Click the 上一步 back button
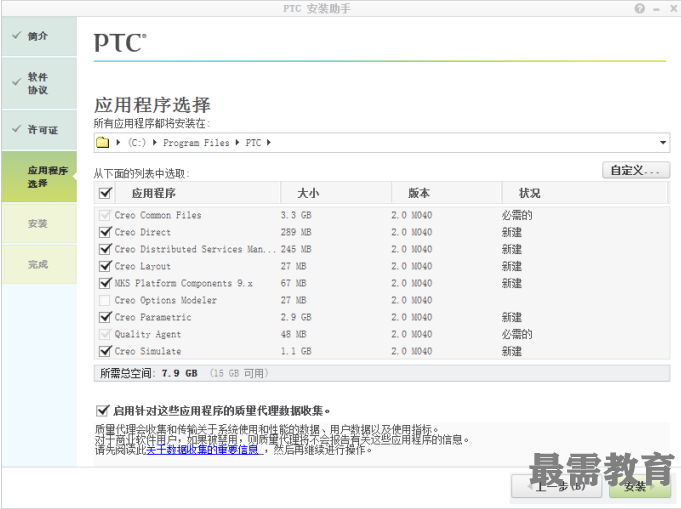The height and width of the screenshot is (509, 681). (x=556, y=486)
